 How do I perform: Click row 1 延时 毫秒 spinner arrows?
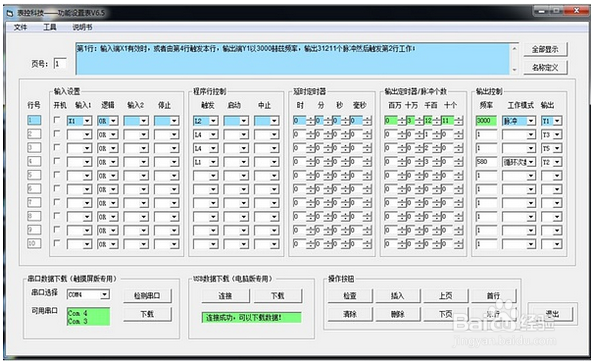(367, 121)
